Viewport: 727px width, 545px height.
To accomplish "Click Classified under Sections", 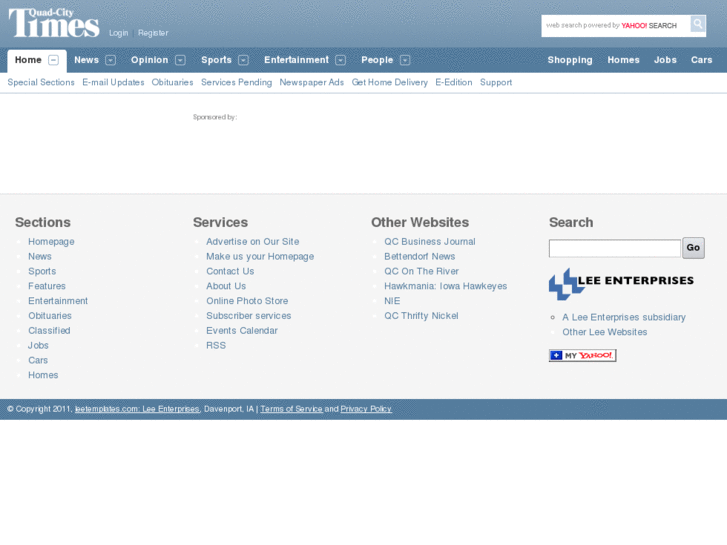I will click(x=49, y=331).
